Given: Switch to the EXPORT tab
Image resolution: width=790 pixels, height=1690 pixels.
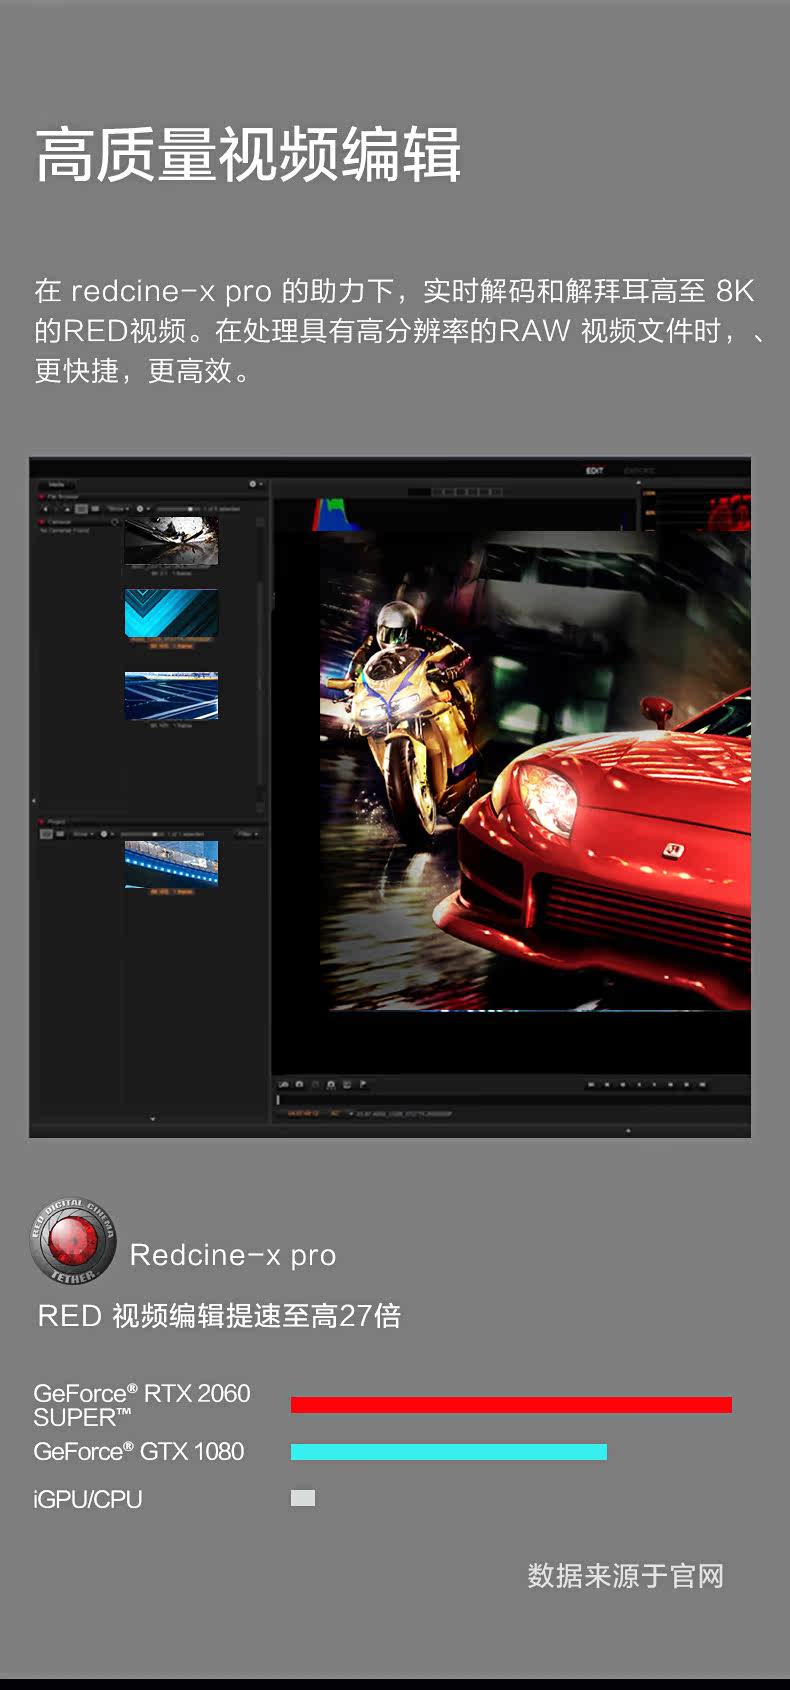Looking at the screenshot, I should pos(639,470).
